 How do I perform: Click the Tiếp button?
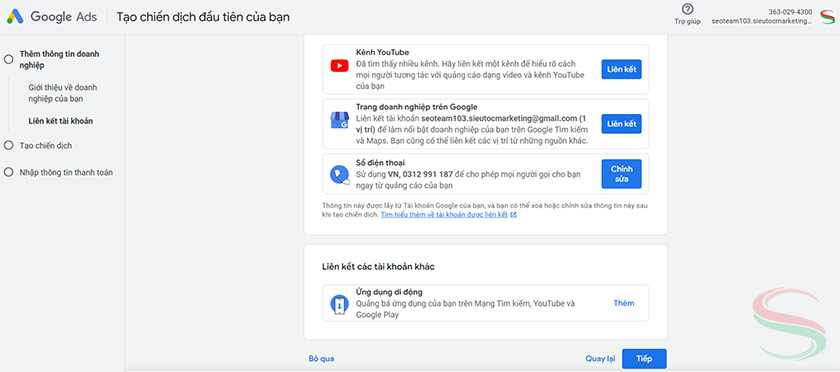click(x=644, y=359)
